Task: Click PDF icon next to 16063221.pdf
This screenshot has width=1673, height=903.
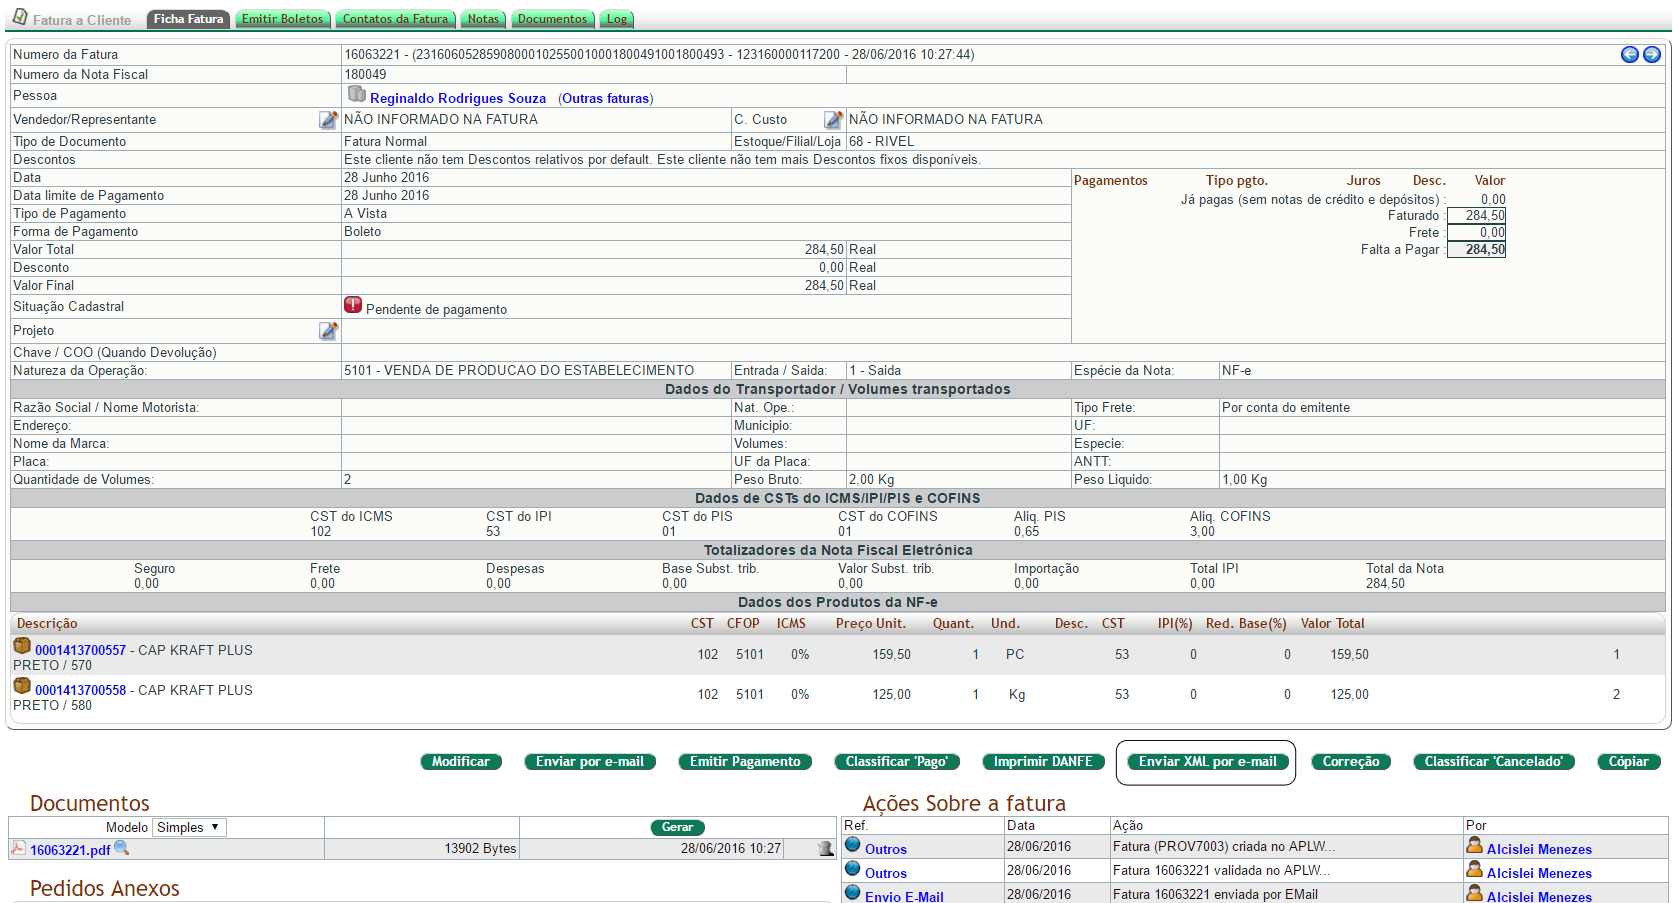Action: point(18,848)
